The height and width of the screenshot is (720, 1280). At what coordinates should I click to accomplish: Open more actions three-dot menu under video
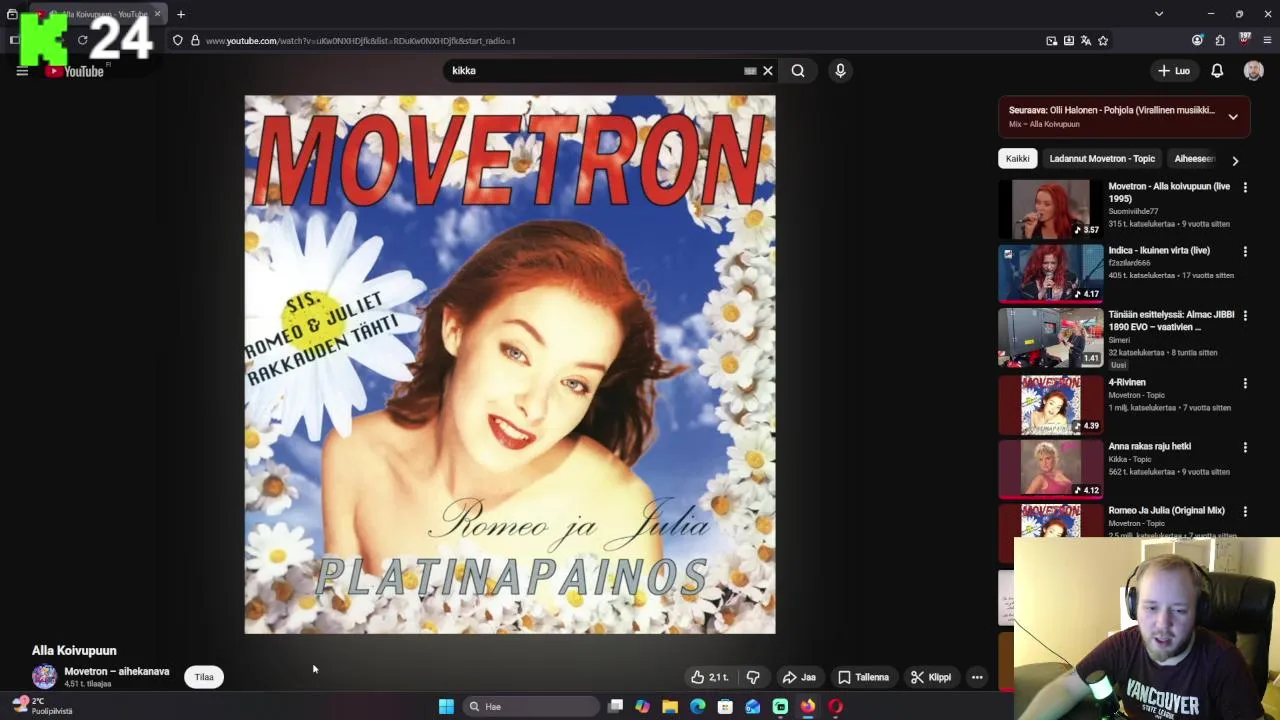[977, 677]
